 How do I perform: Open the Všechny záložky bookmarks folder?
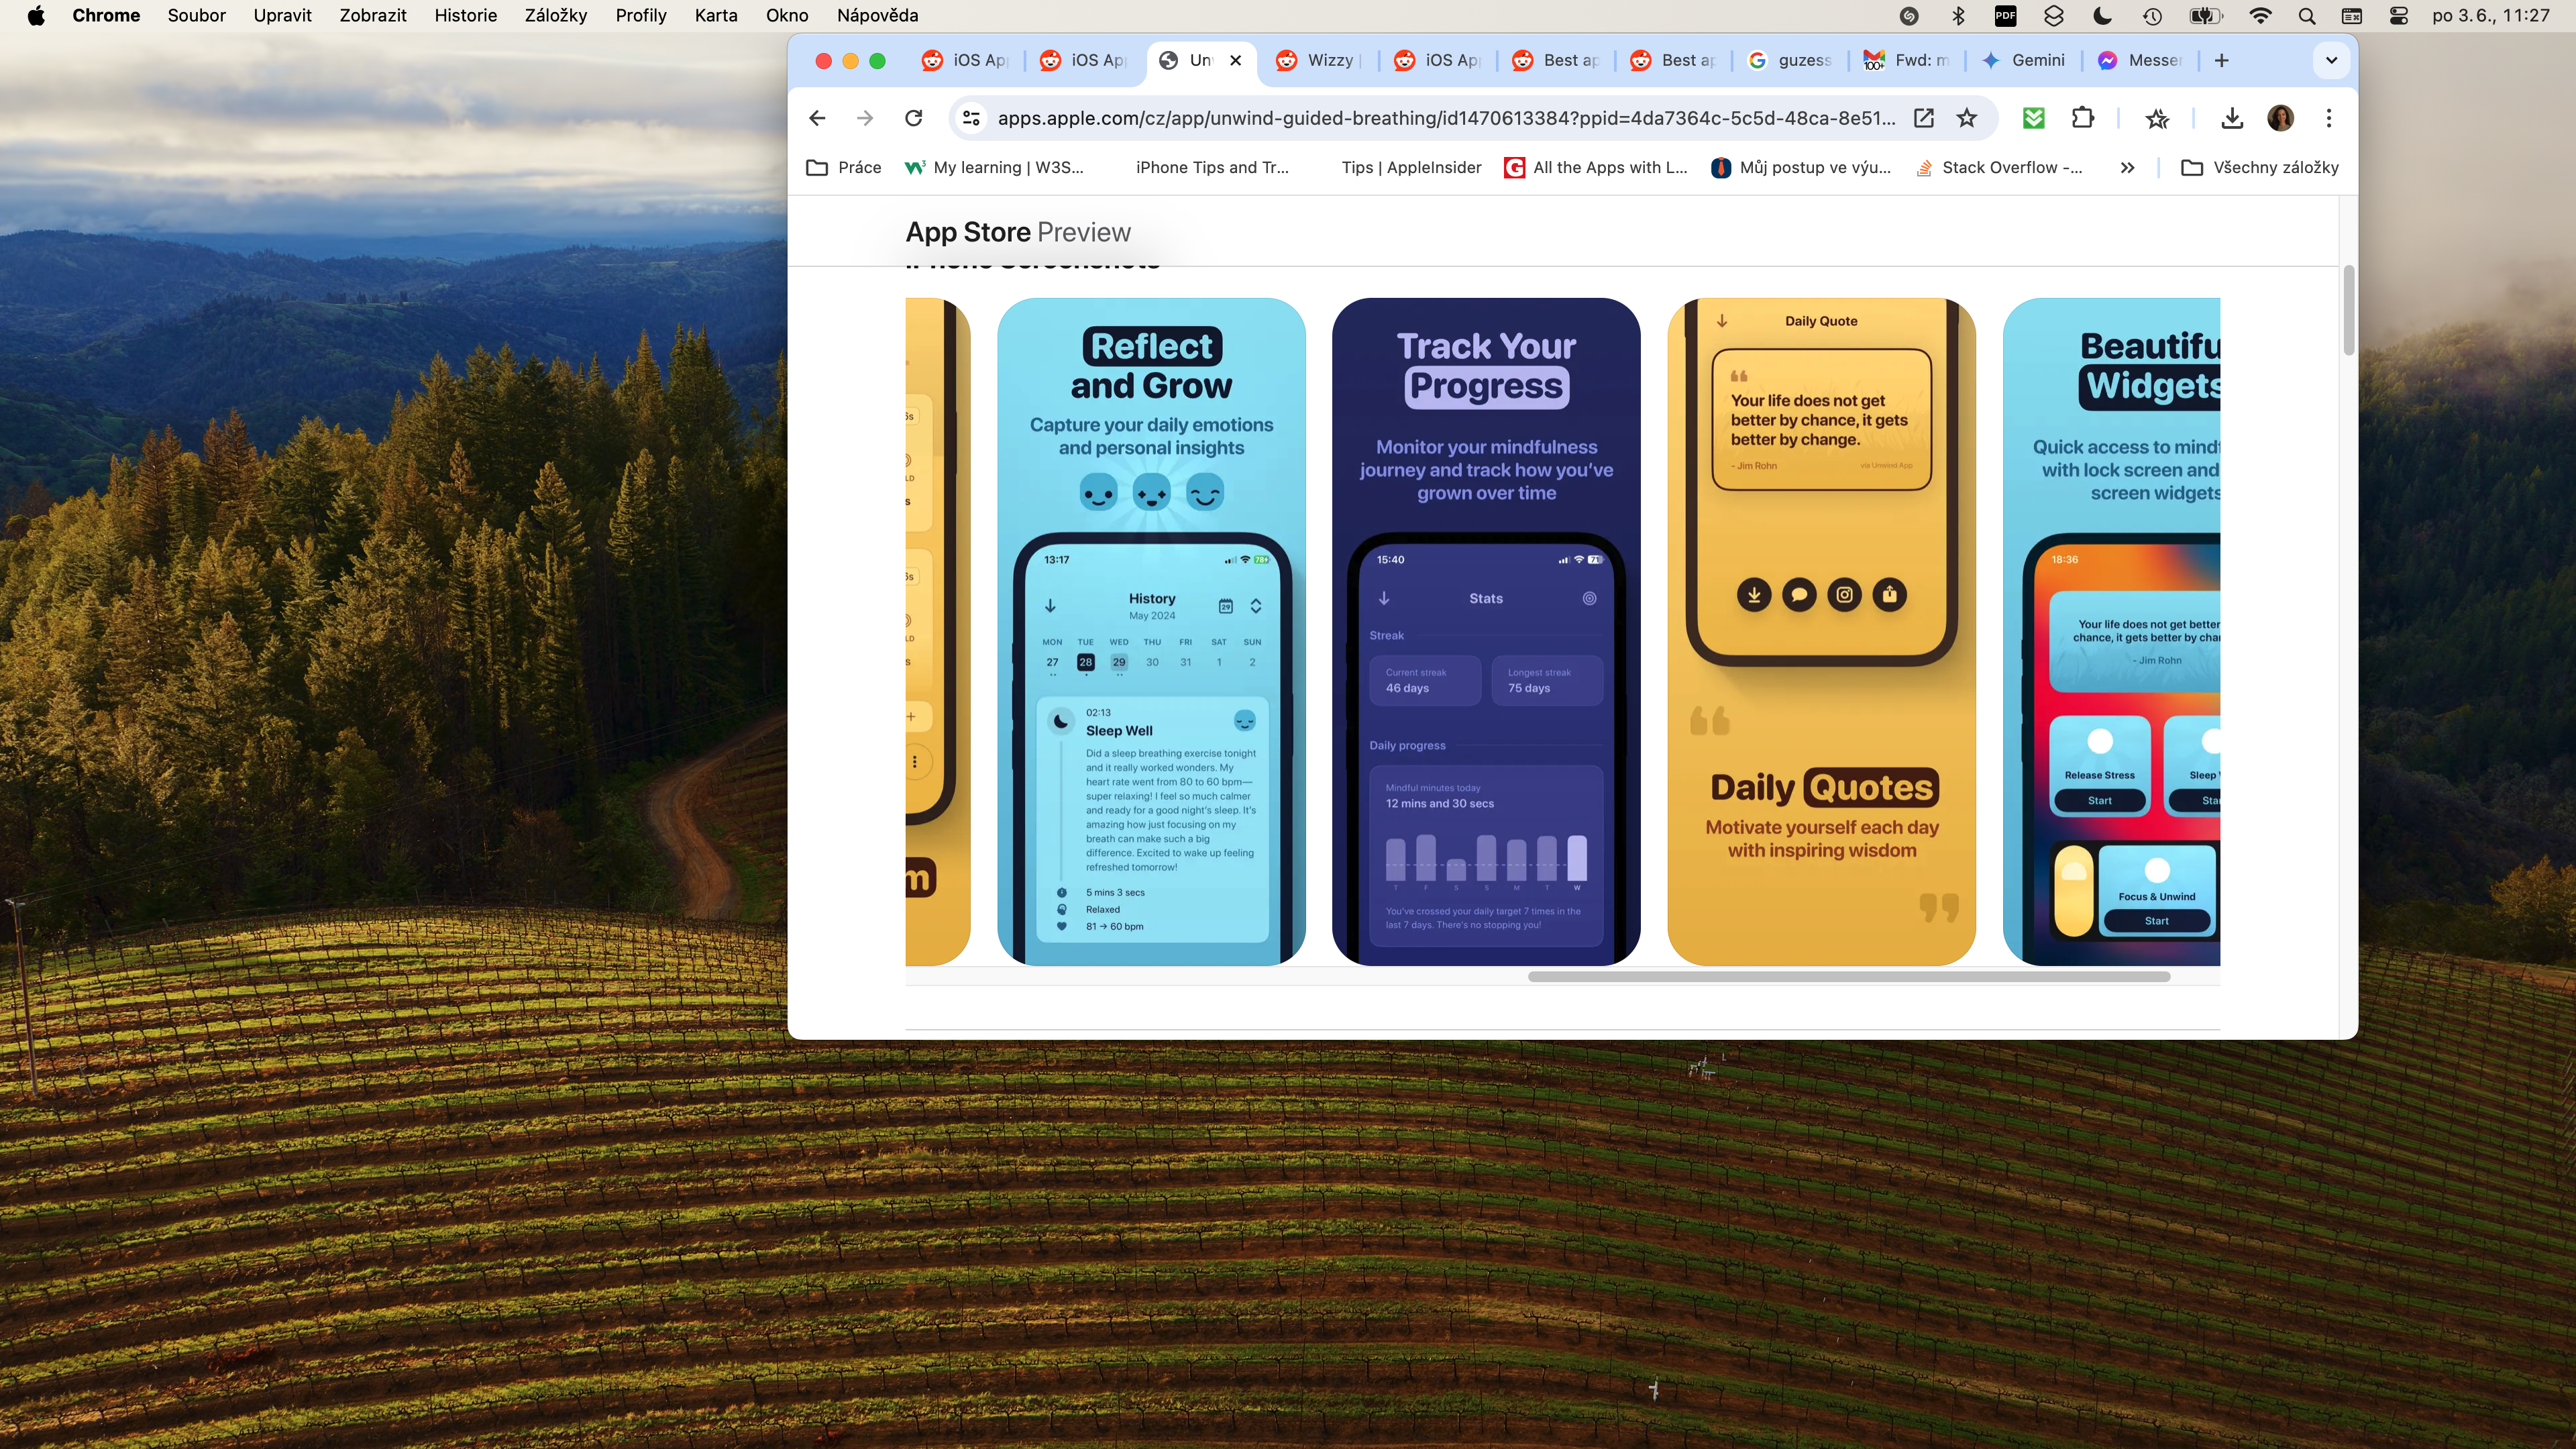2260,167
